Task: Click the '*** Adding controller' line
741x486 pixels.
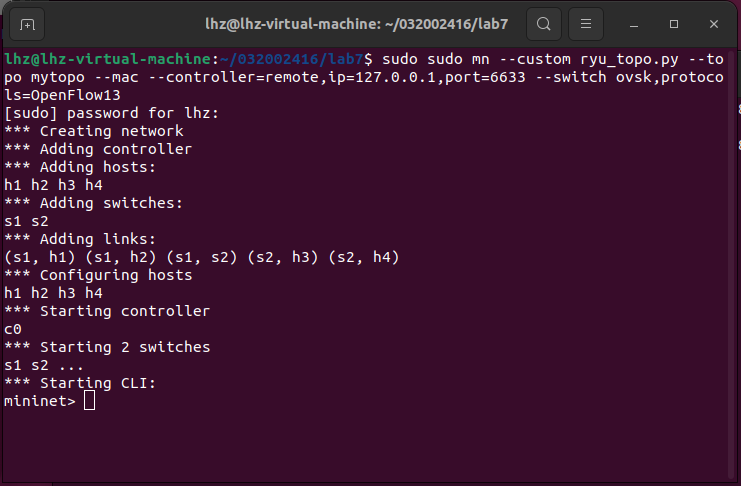Action: (x=97, y=149)
